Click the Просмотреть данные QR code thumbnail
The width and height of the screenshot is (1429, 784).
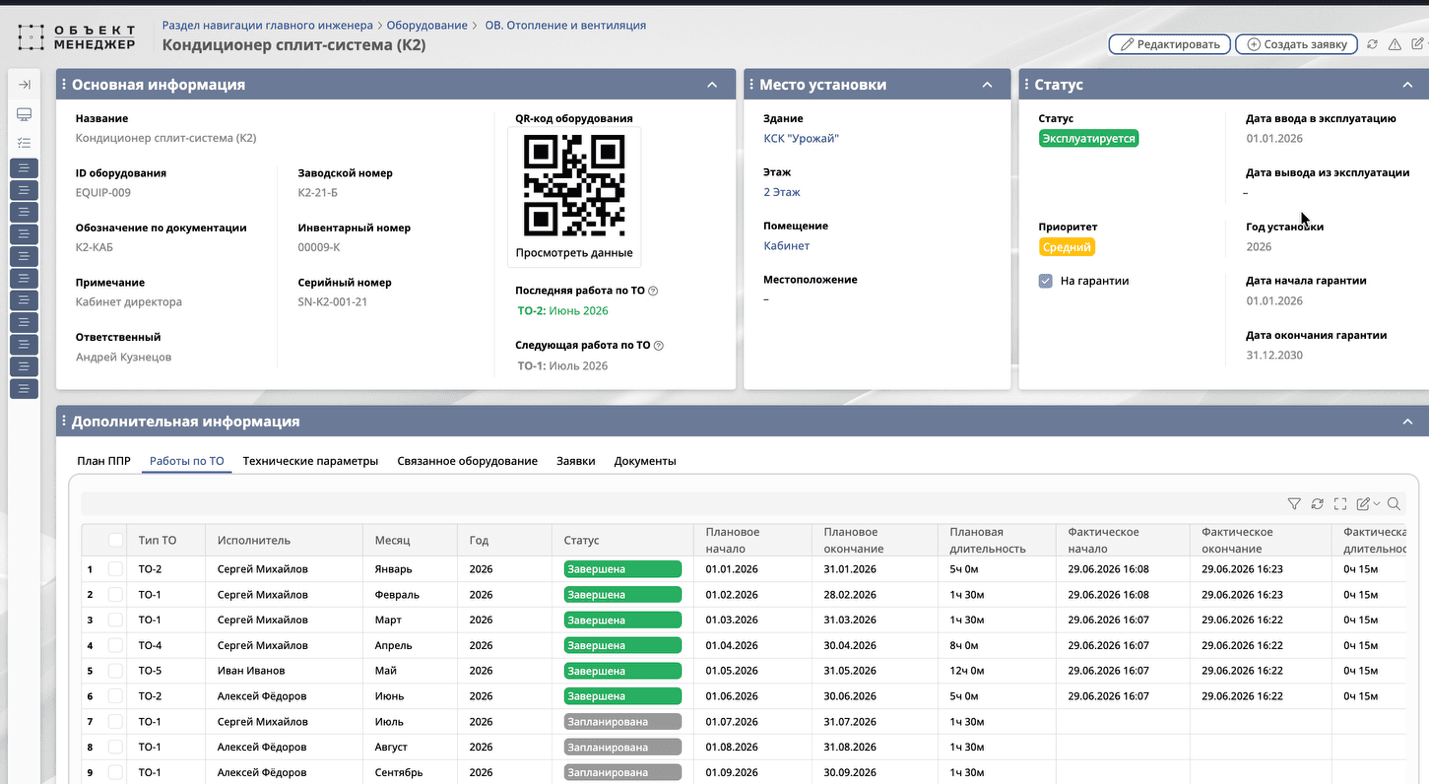point(574,197)
